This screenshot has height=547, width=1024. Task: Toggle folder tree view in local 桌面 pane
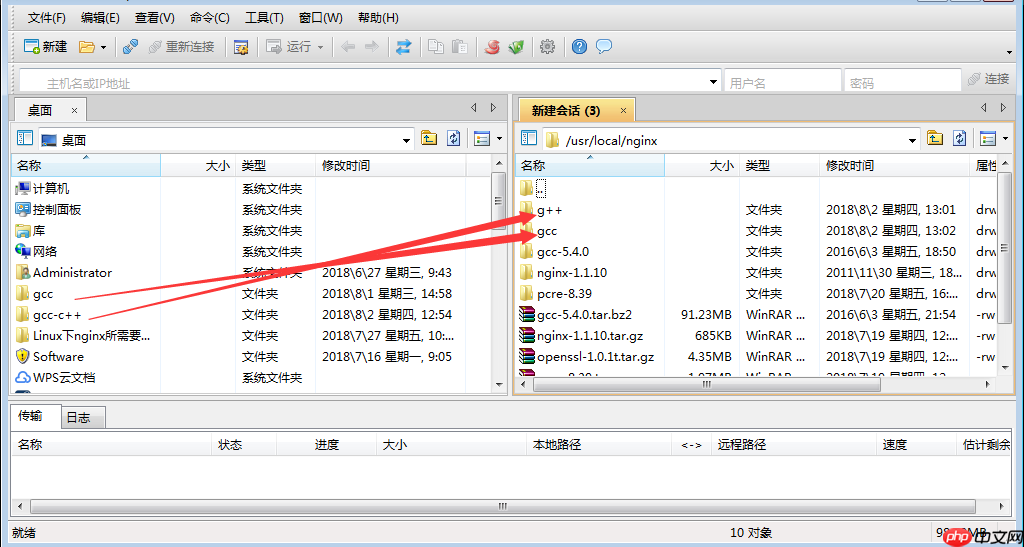25,138
